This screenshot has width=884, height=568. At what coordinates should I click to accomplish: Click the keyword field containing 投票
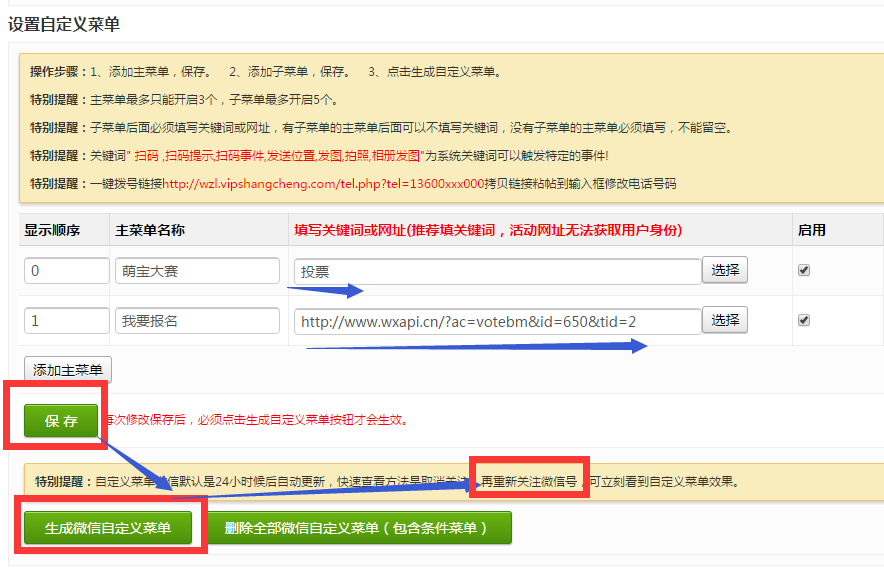(497, 271)
